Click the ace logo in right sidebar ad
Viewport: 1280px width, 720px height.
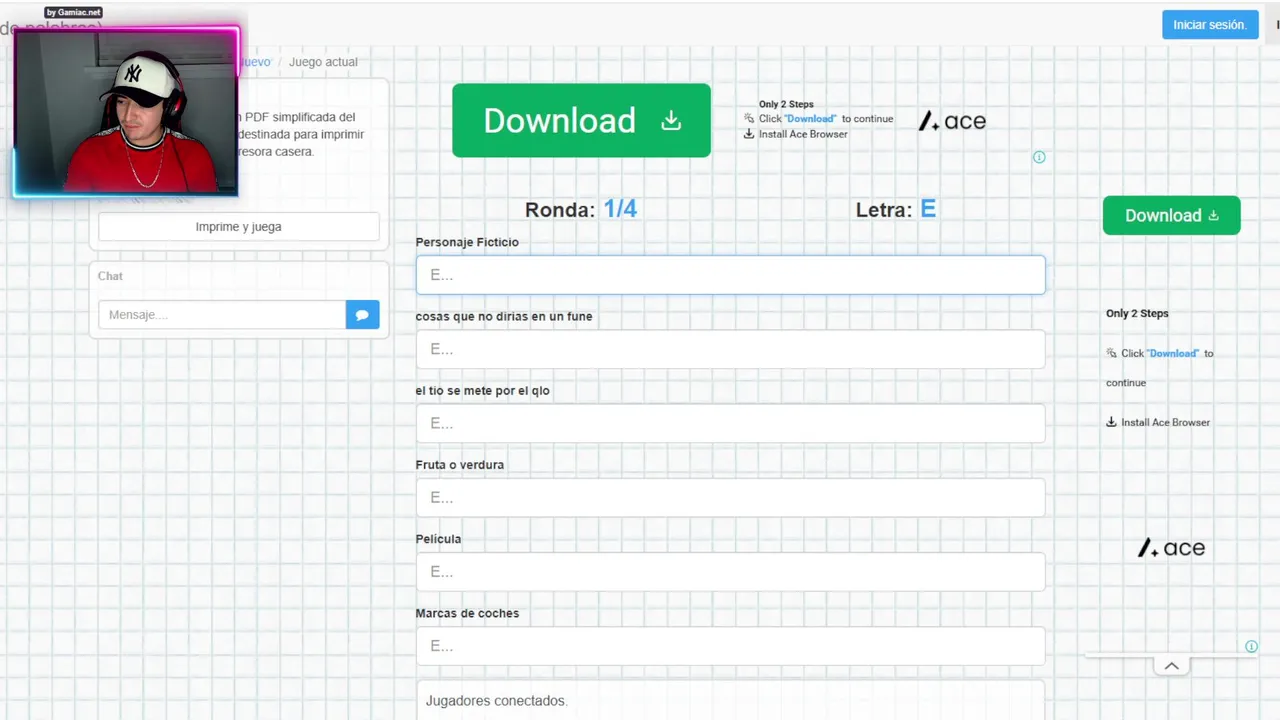[1171, 548]
